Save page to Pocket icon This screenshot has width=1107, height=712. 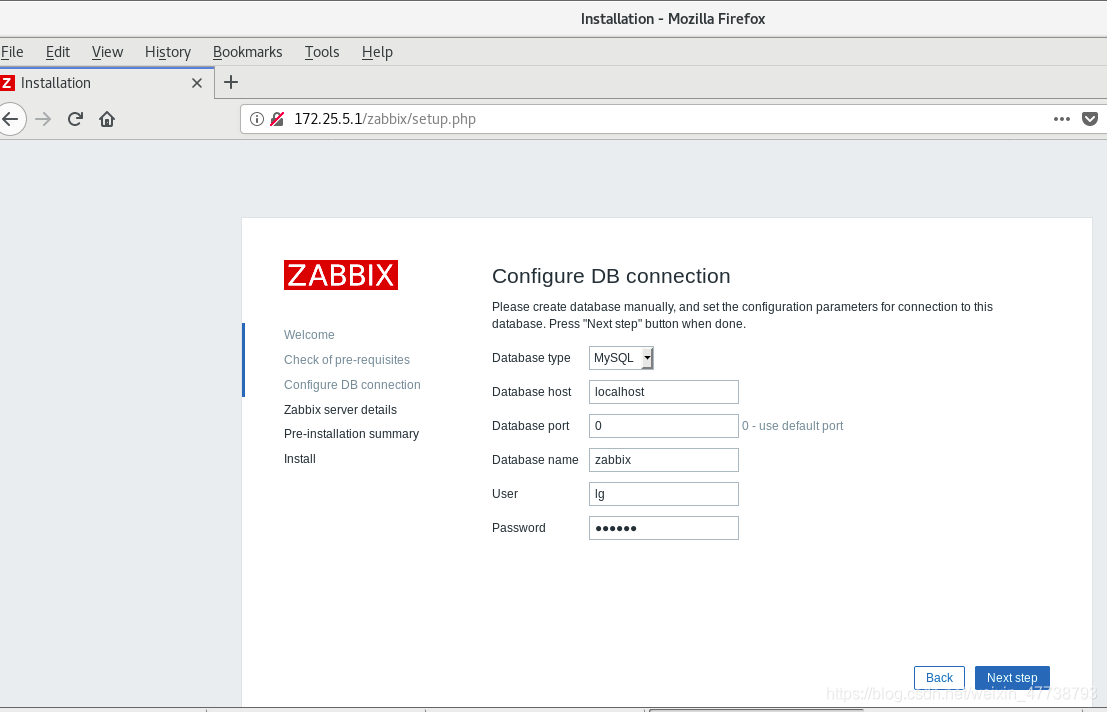tap(1090, 119)
